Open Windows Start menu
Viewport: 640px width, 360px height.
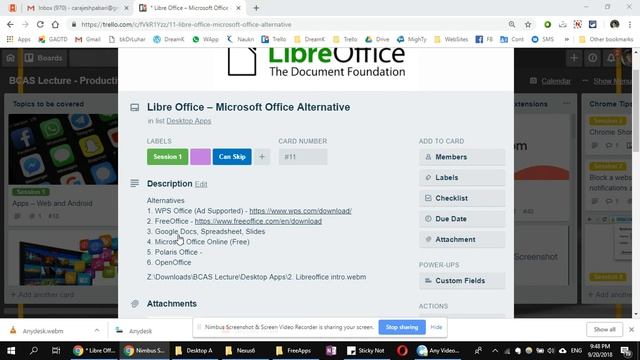coord(11,351)
